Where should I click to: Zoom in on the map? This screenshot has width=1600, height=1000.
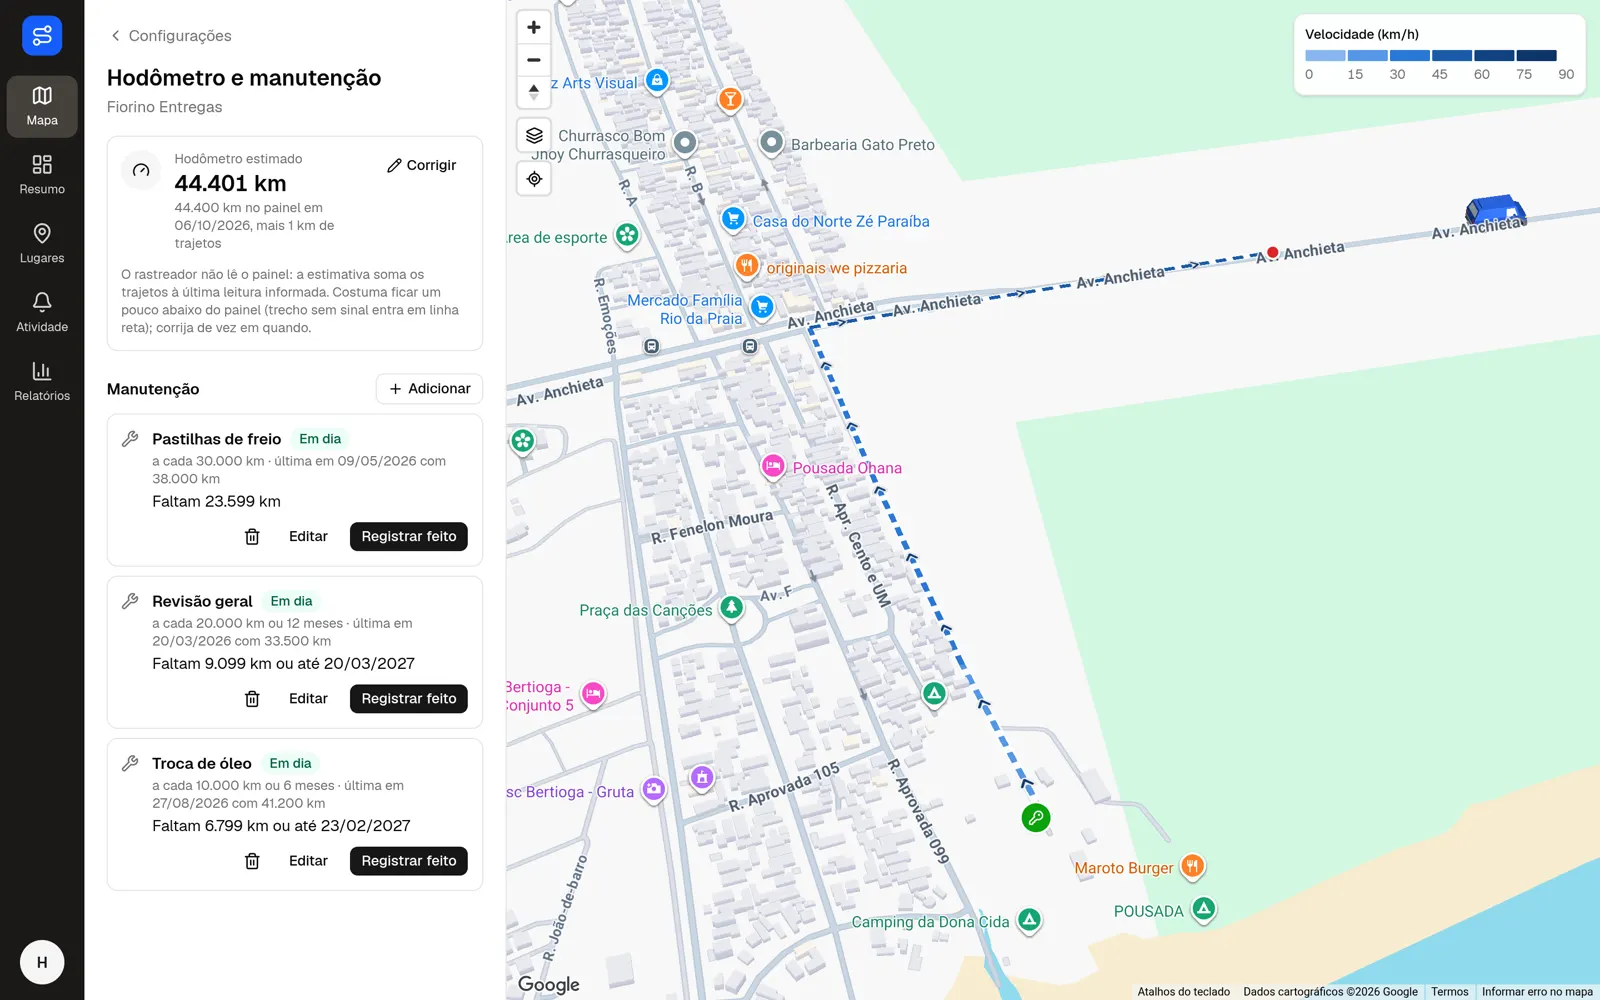click(x=534, y=28)
